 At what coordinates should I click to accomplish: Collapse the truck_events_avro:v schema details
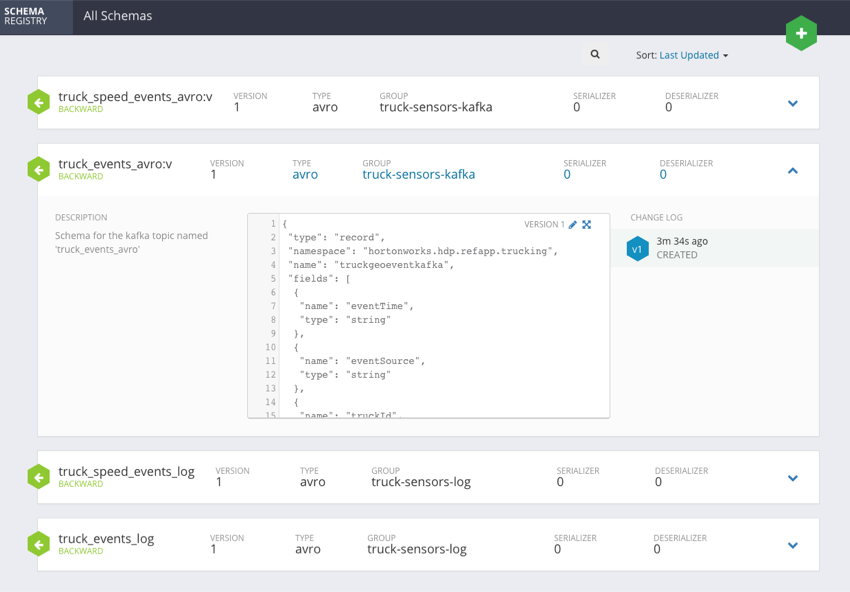click(x=792, y=170)
